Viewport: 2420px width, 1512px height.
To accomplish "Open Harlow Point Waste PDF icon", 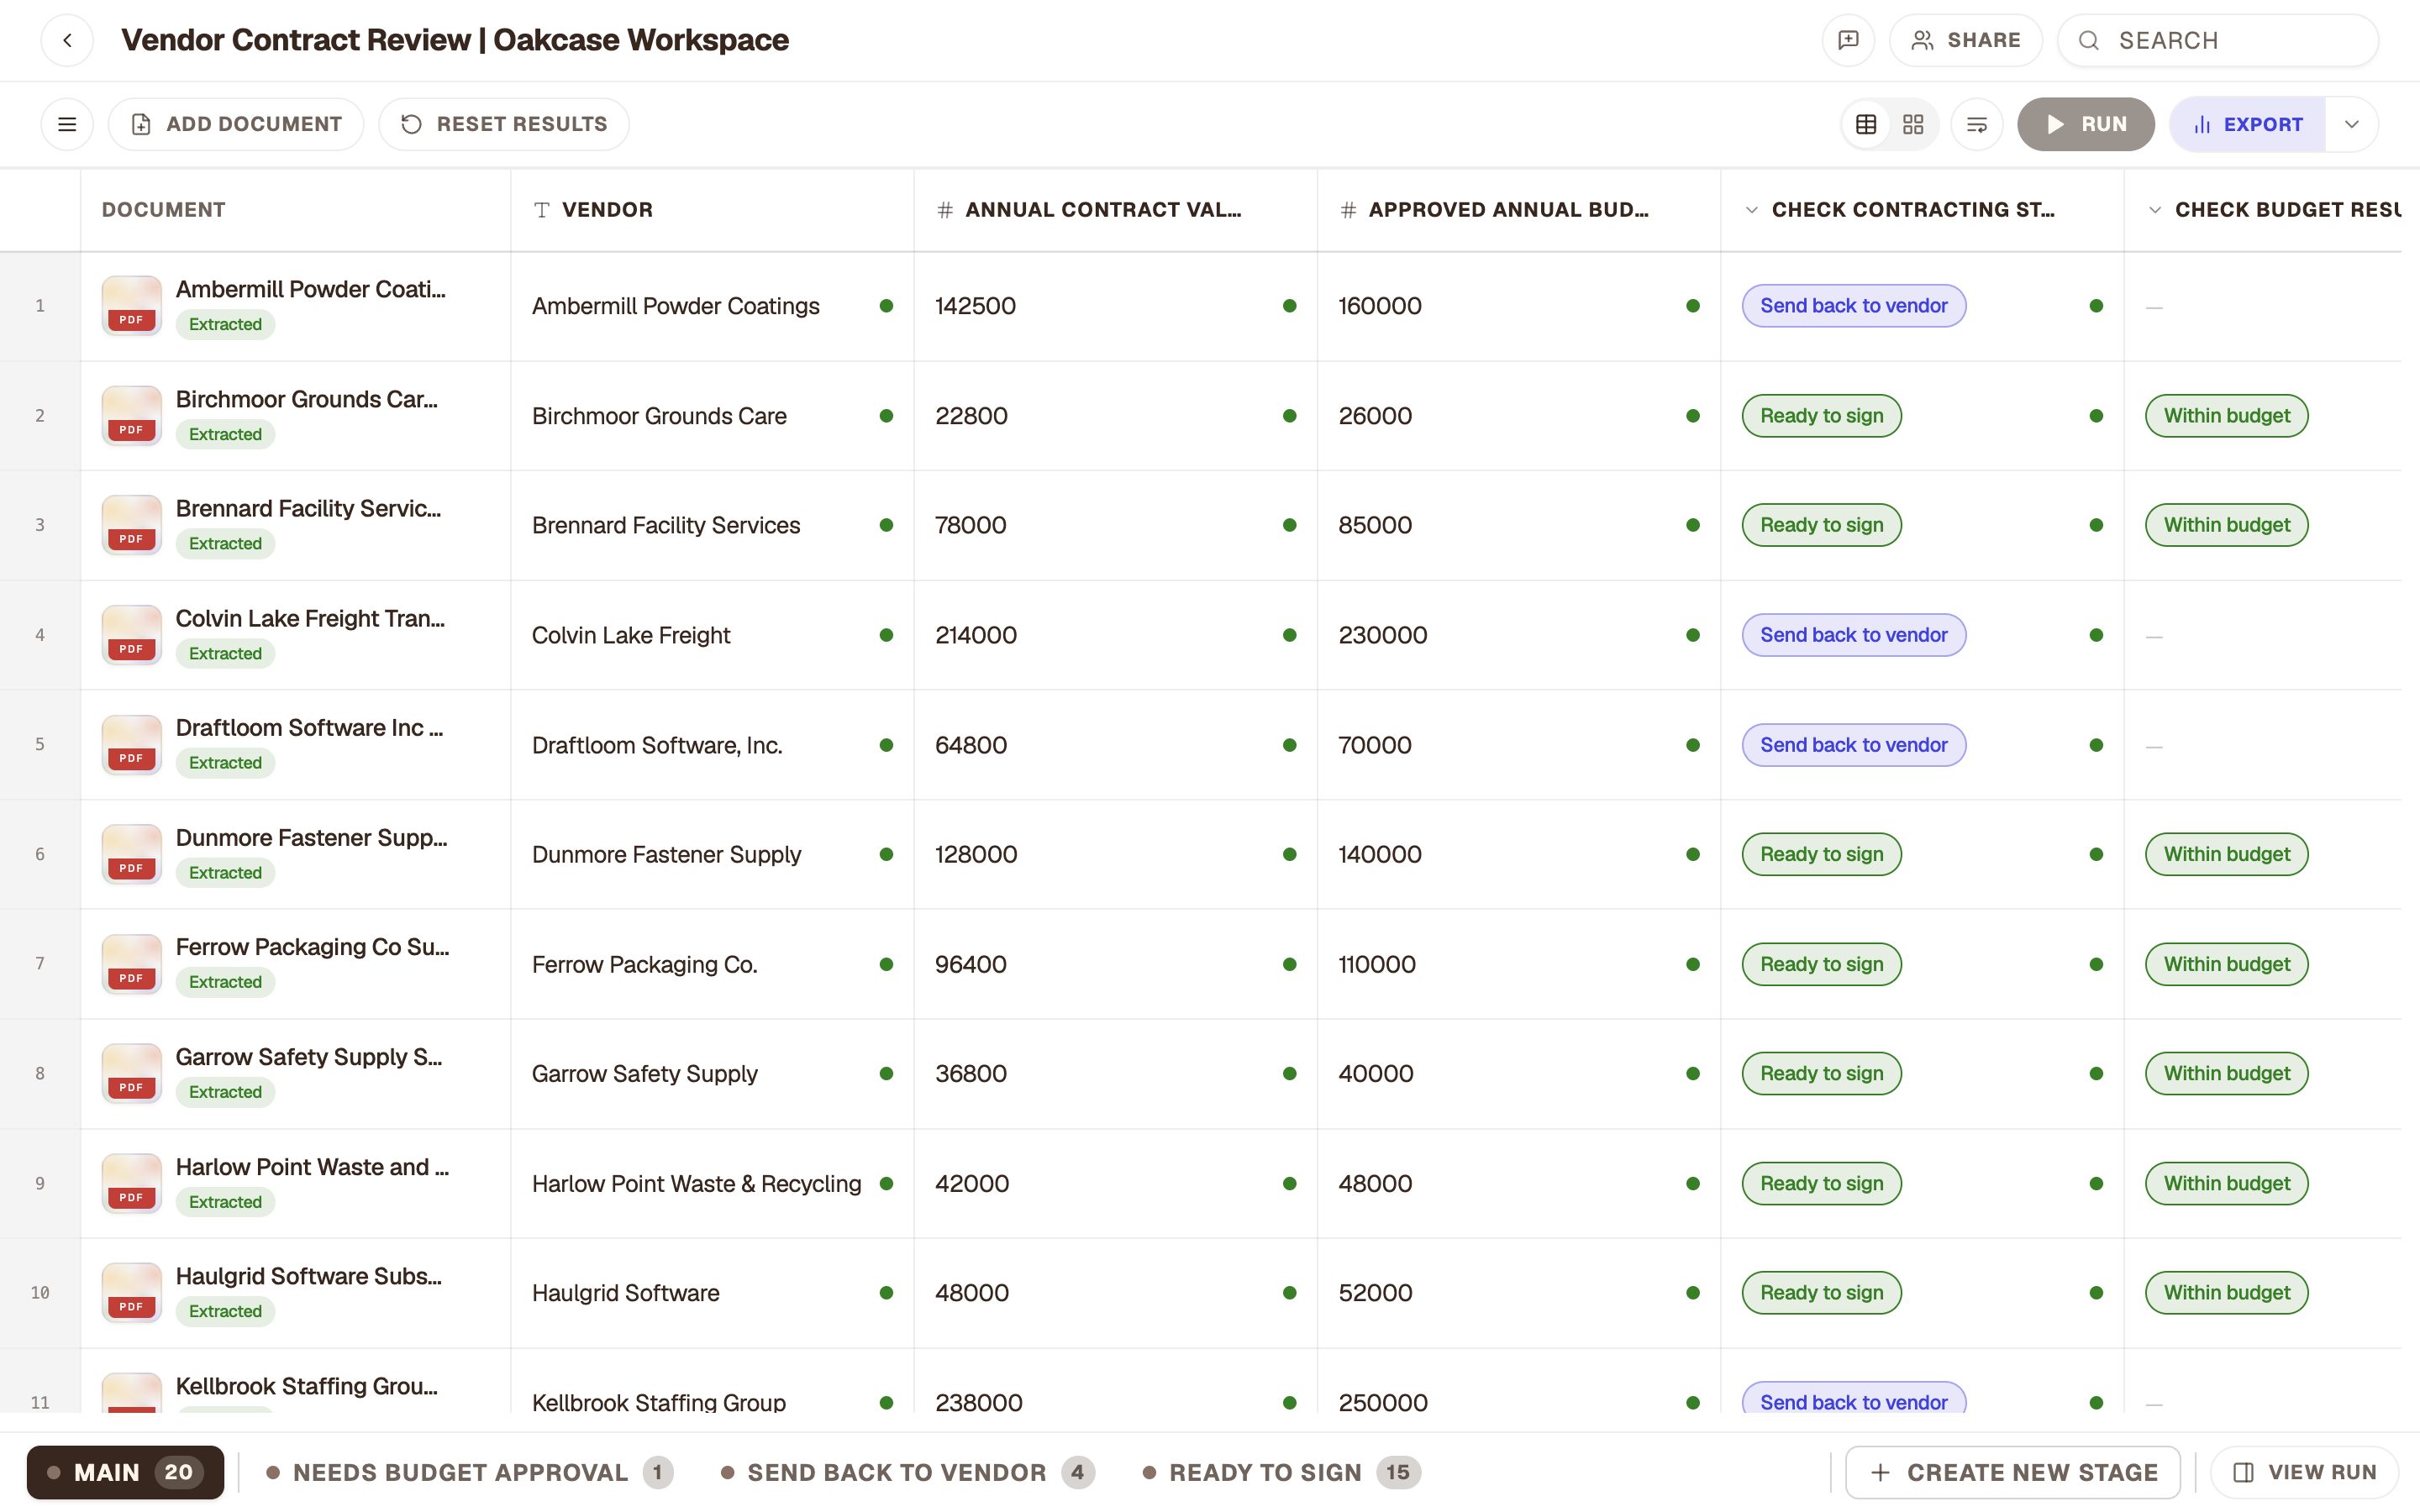I will pyautogui.click(x=131, y=1183).
